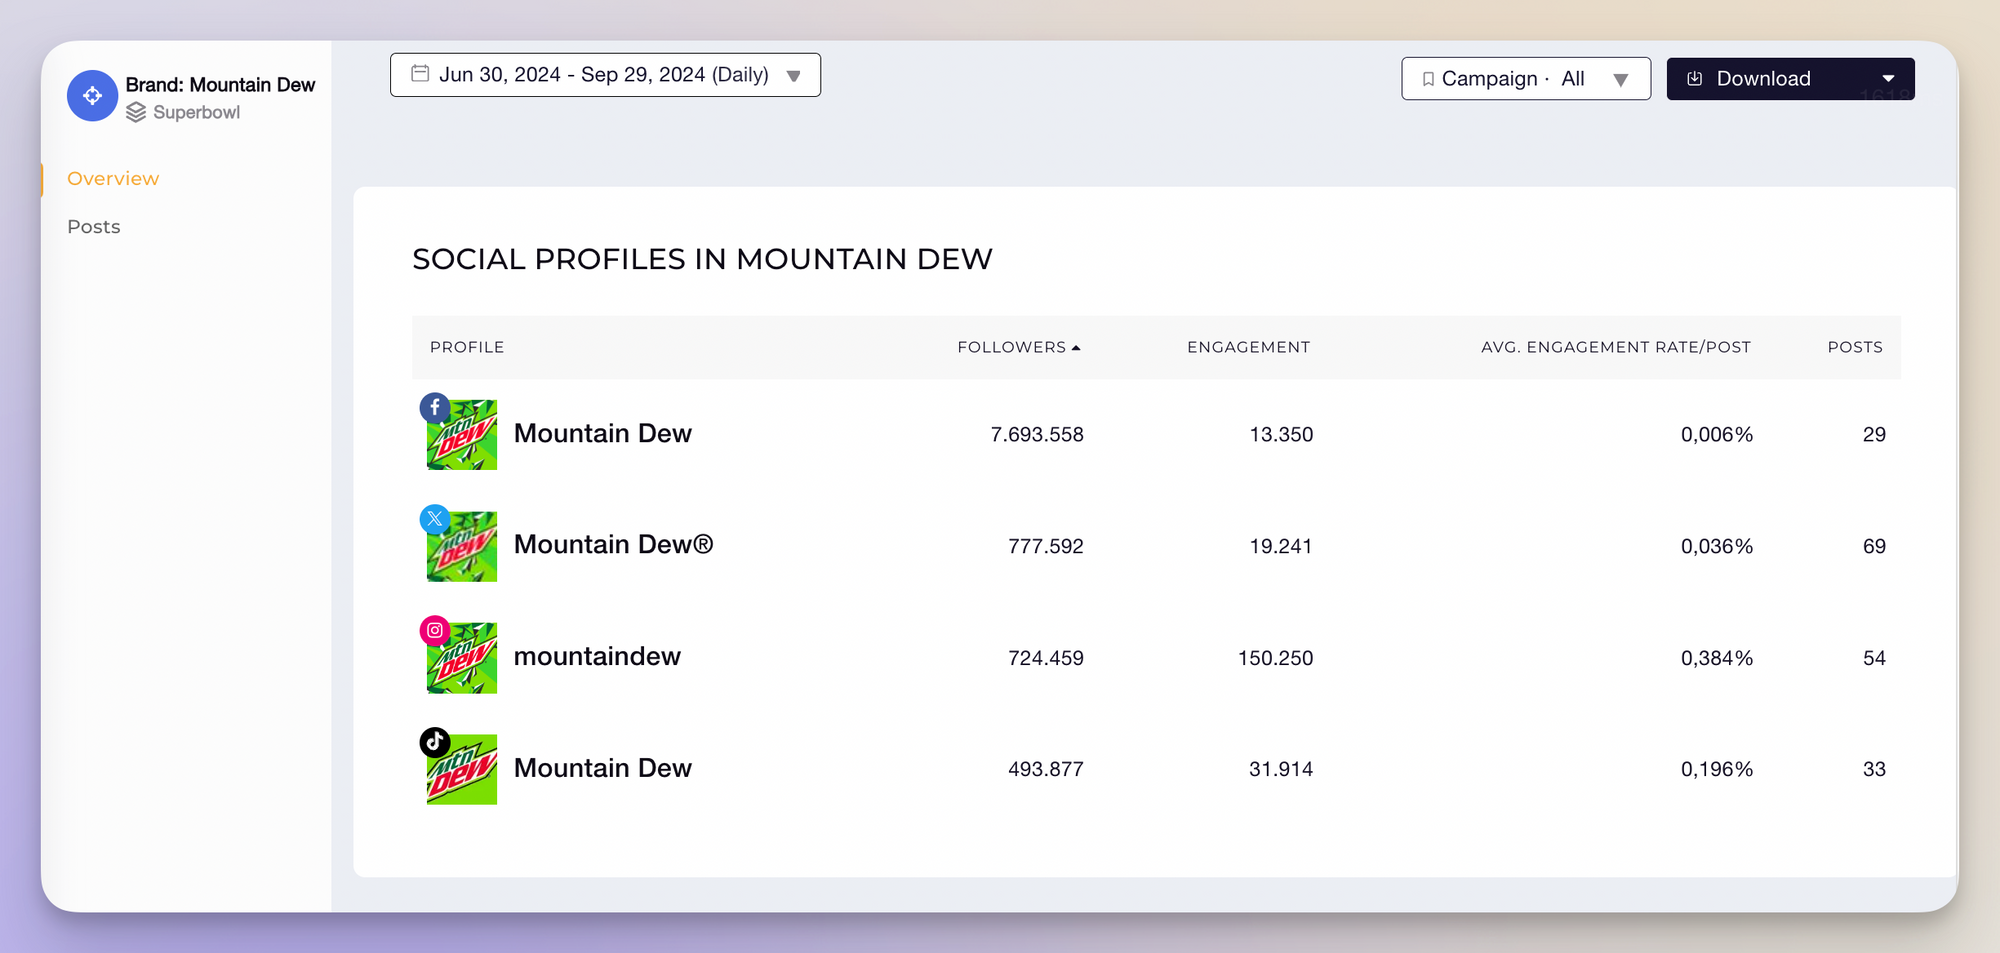Click the engagement value 150.250
The image size is (2000, 953).
coord(1276,658)
